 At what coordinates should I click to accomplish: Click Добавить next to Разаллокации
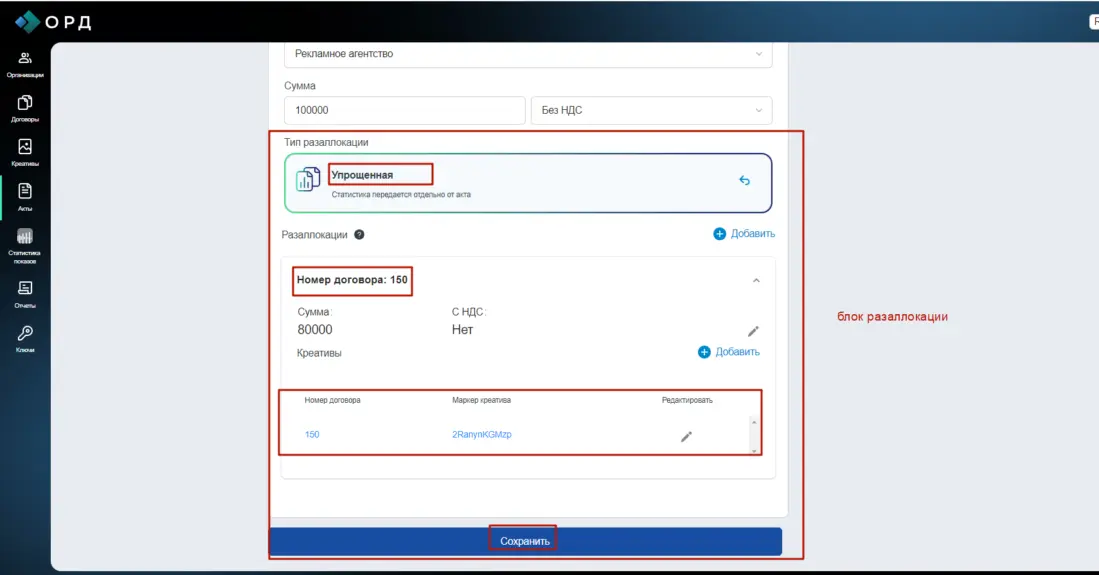[x=744, y=234]
